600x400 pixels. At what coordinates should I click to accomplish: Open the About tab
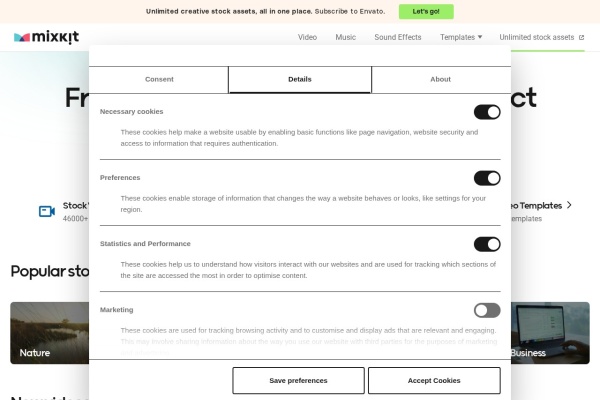(x=440, y=79)
